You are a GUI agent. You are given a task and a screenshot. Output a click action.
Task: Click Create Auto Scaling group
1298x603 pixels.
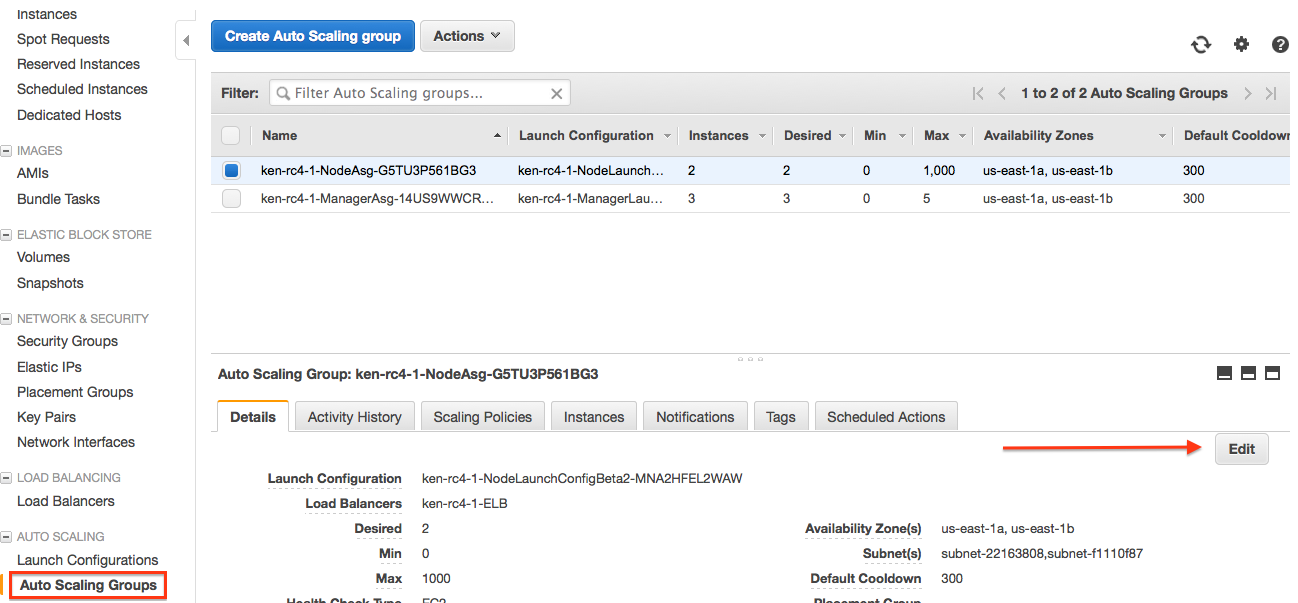pyautogui.click(x=312, y=35)
